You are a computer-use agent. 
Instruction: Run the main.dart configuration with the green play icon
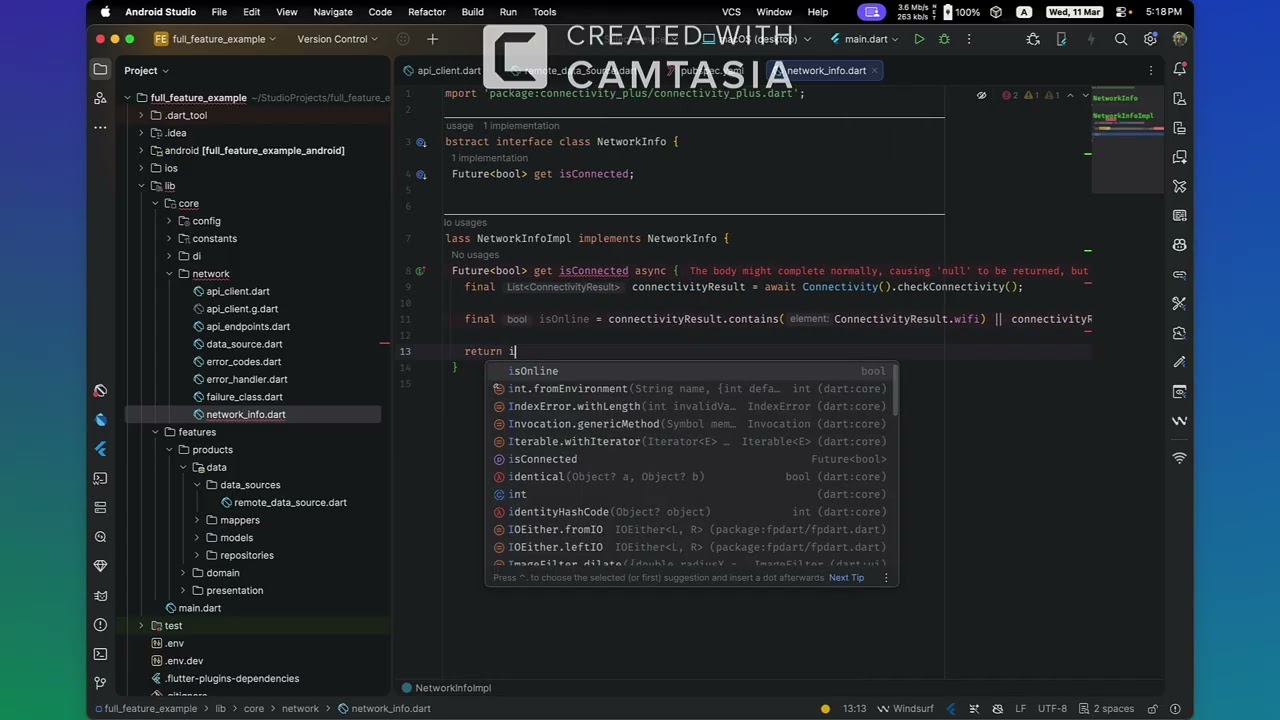click(919, 39)
